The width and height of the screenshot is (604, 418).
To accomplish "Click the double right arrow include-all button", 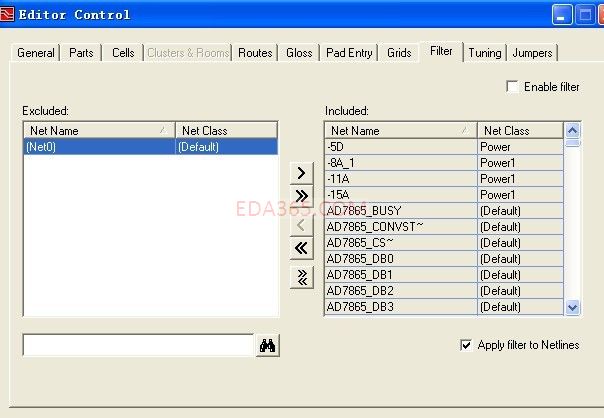I will 302,196.
